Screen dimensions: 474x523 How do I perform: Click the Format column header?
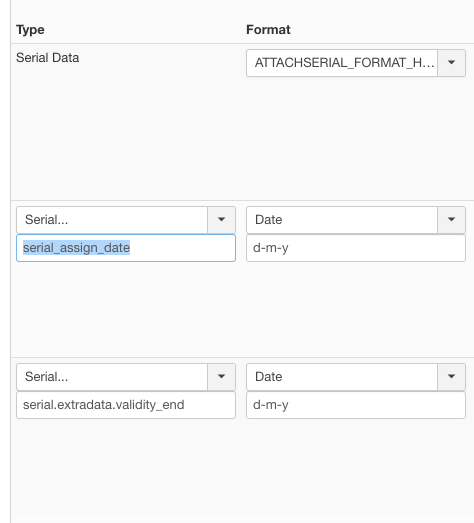pyautogui.click(x=268, y=30)
